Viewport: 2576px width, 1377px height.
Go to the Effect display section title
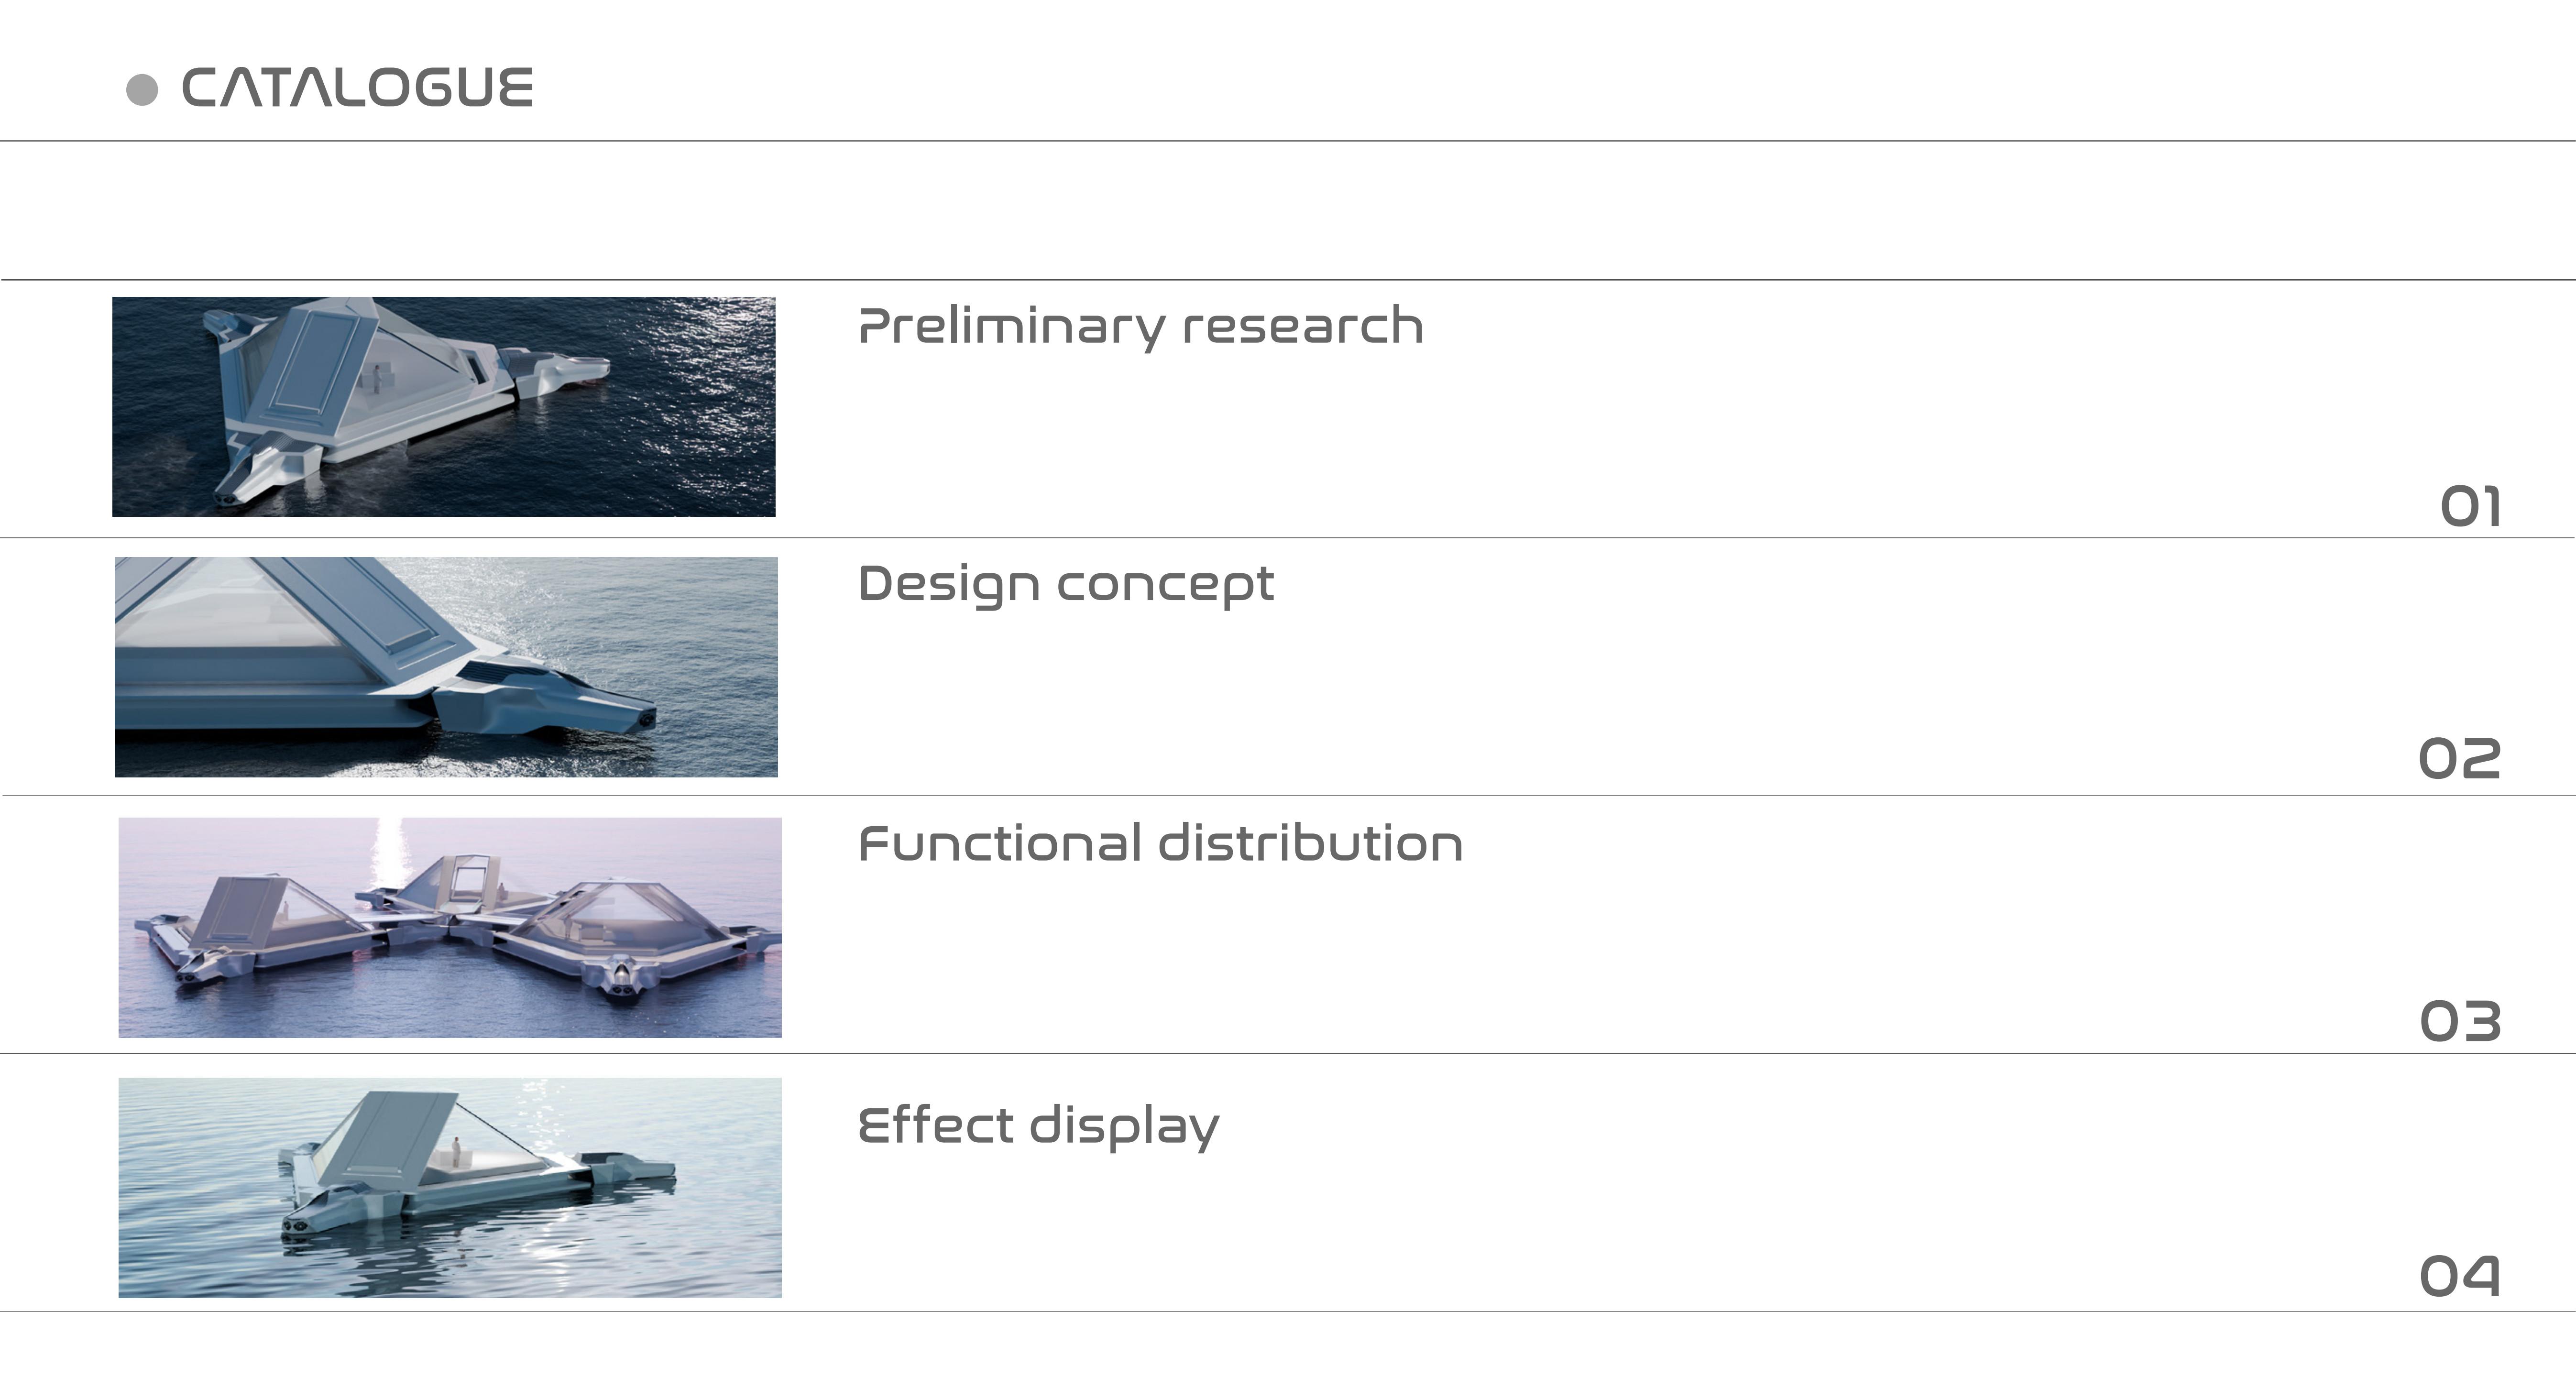[x=1038, y=1126]
